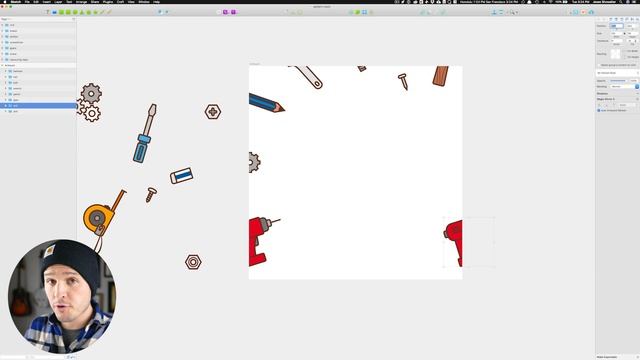Click the Position X input field
The width and height of the screenshot is (640, 360).
click(x=616, y=26)
